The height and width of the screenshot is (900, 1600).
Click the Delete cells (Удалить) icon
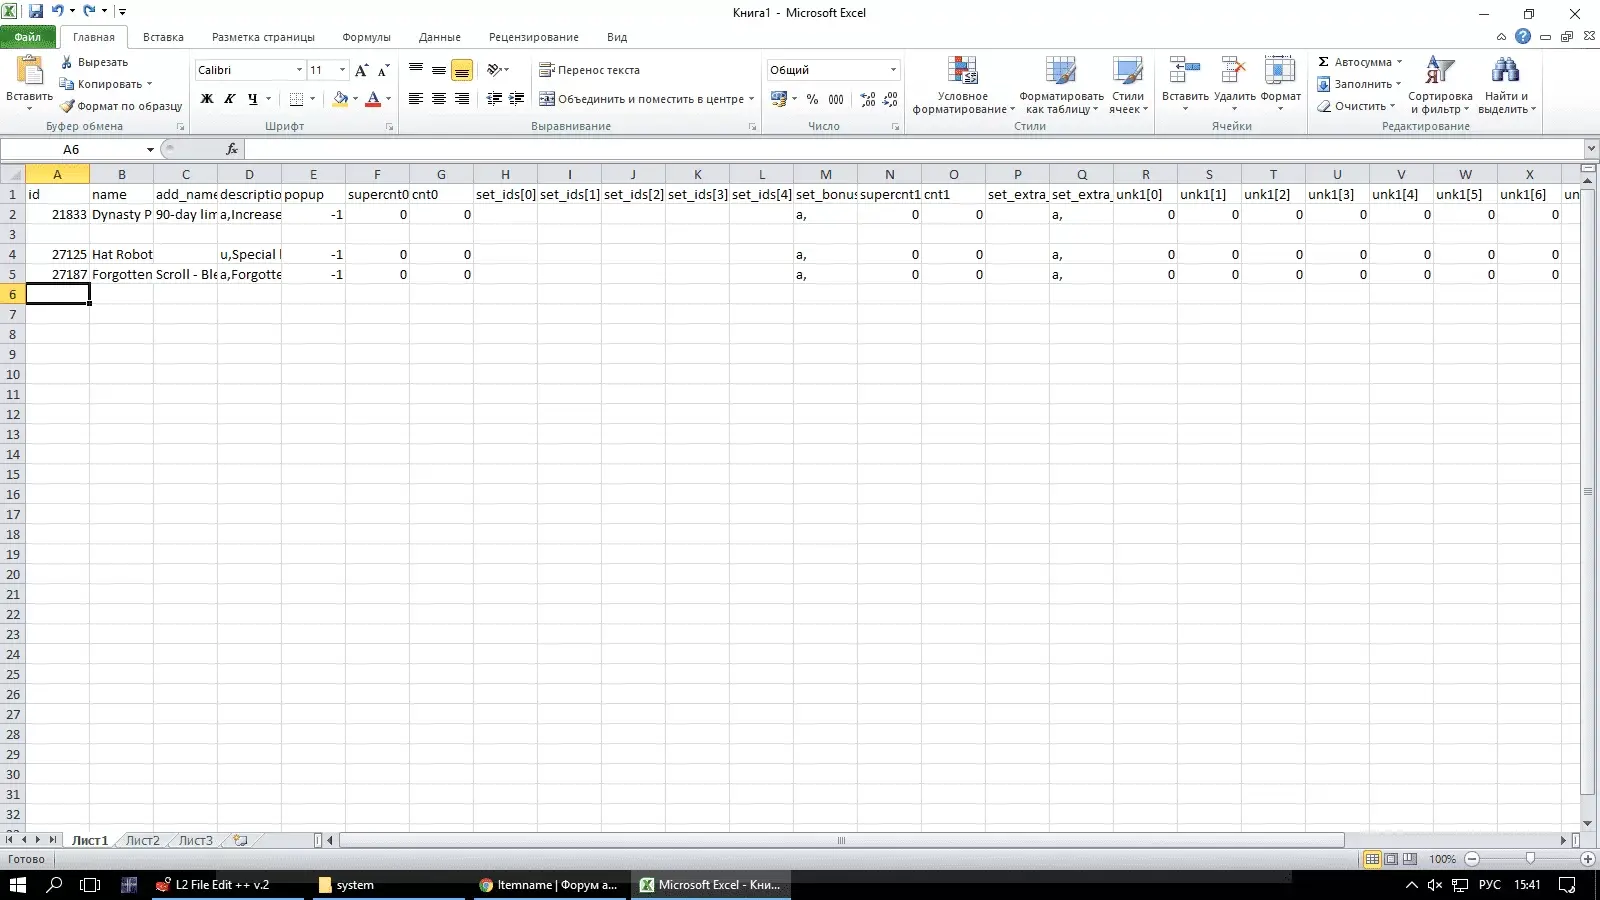1234,70
